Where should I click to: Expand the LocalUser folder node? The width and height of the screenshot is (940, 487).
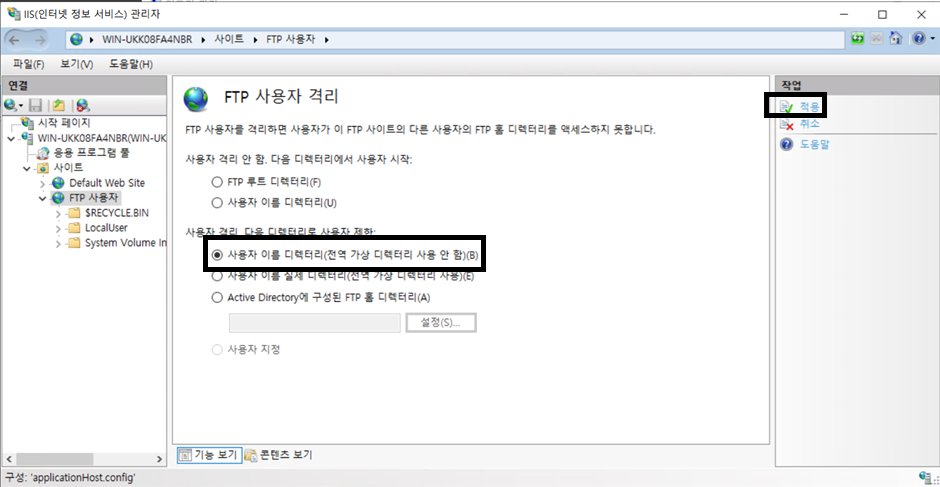click(x=58, y=228)
